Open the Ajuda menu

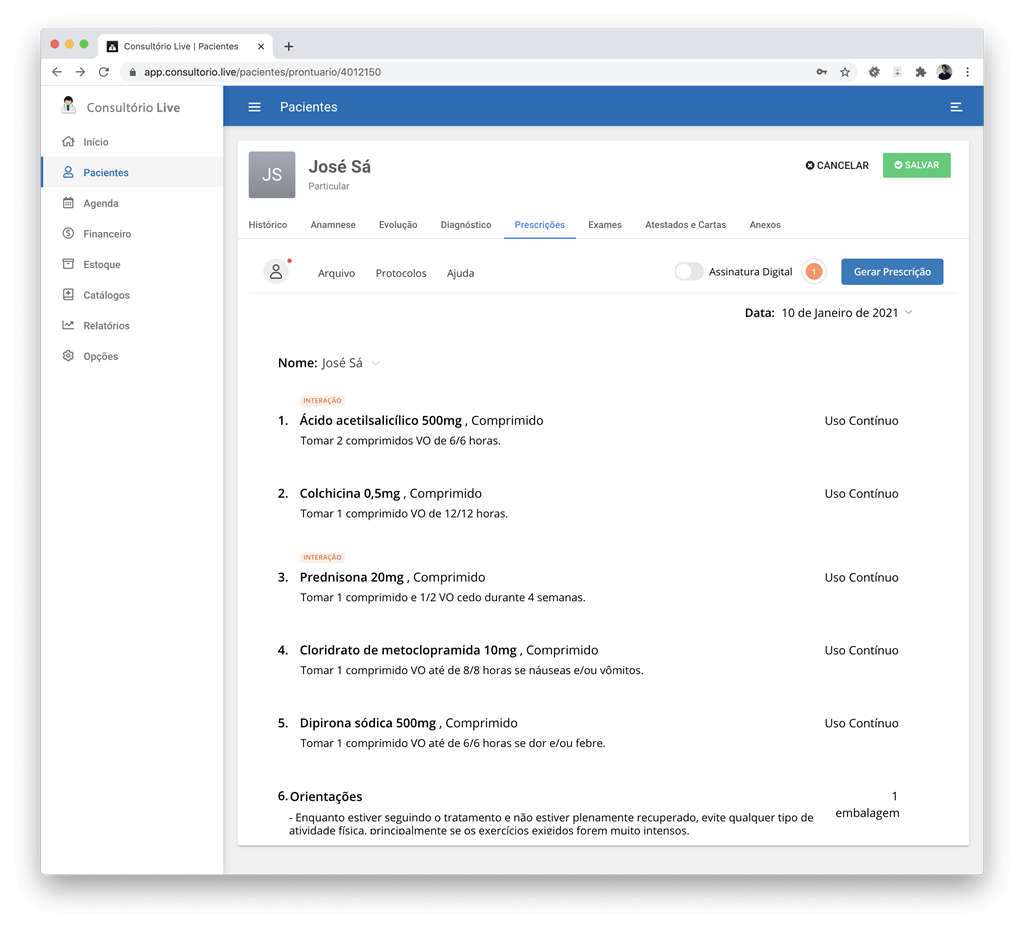pos(460,273)
